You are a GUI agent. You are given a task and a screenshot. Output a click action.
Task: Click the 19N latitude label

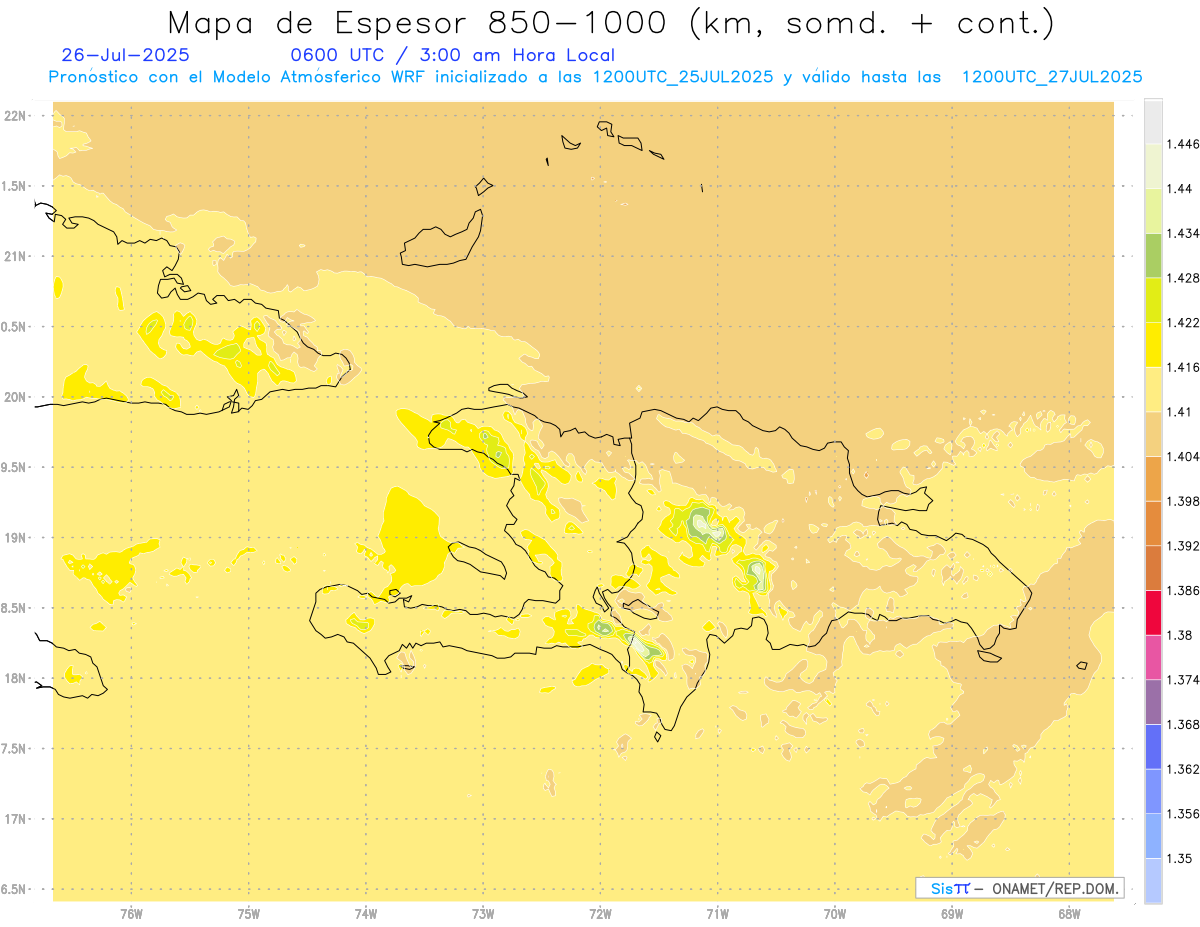(x=17, y=538)
